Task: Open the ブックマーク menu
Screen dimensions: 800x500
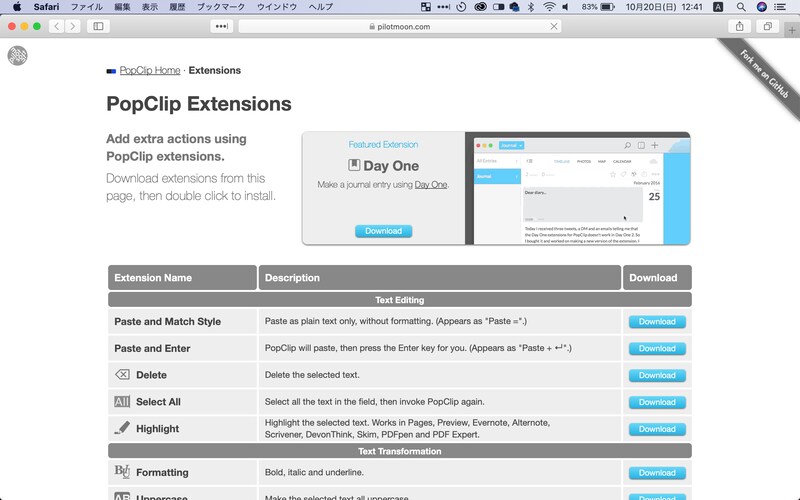Action: [221, 7]
